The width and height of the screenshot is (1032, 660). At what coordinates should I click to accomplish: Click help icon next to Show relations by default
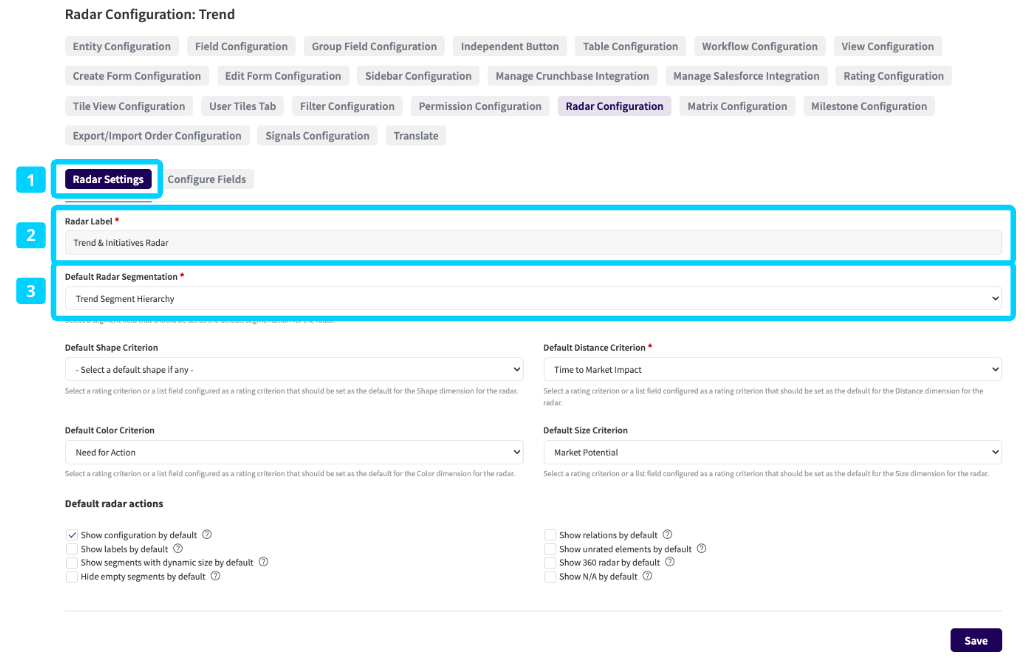(667, 535)
